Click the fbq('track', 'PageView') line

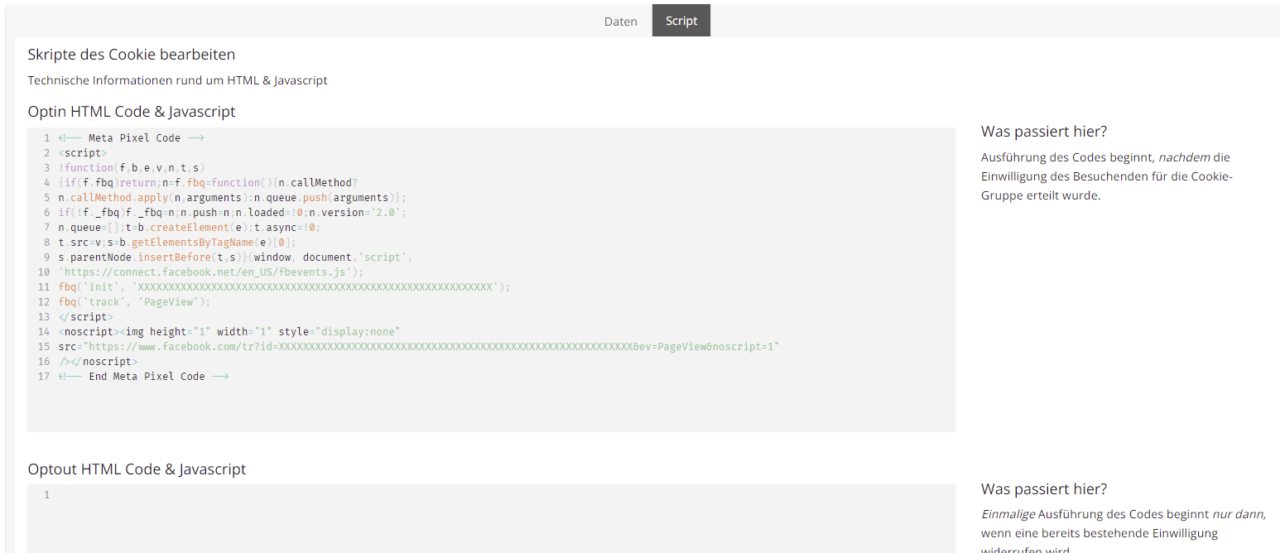point(134,302)
